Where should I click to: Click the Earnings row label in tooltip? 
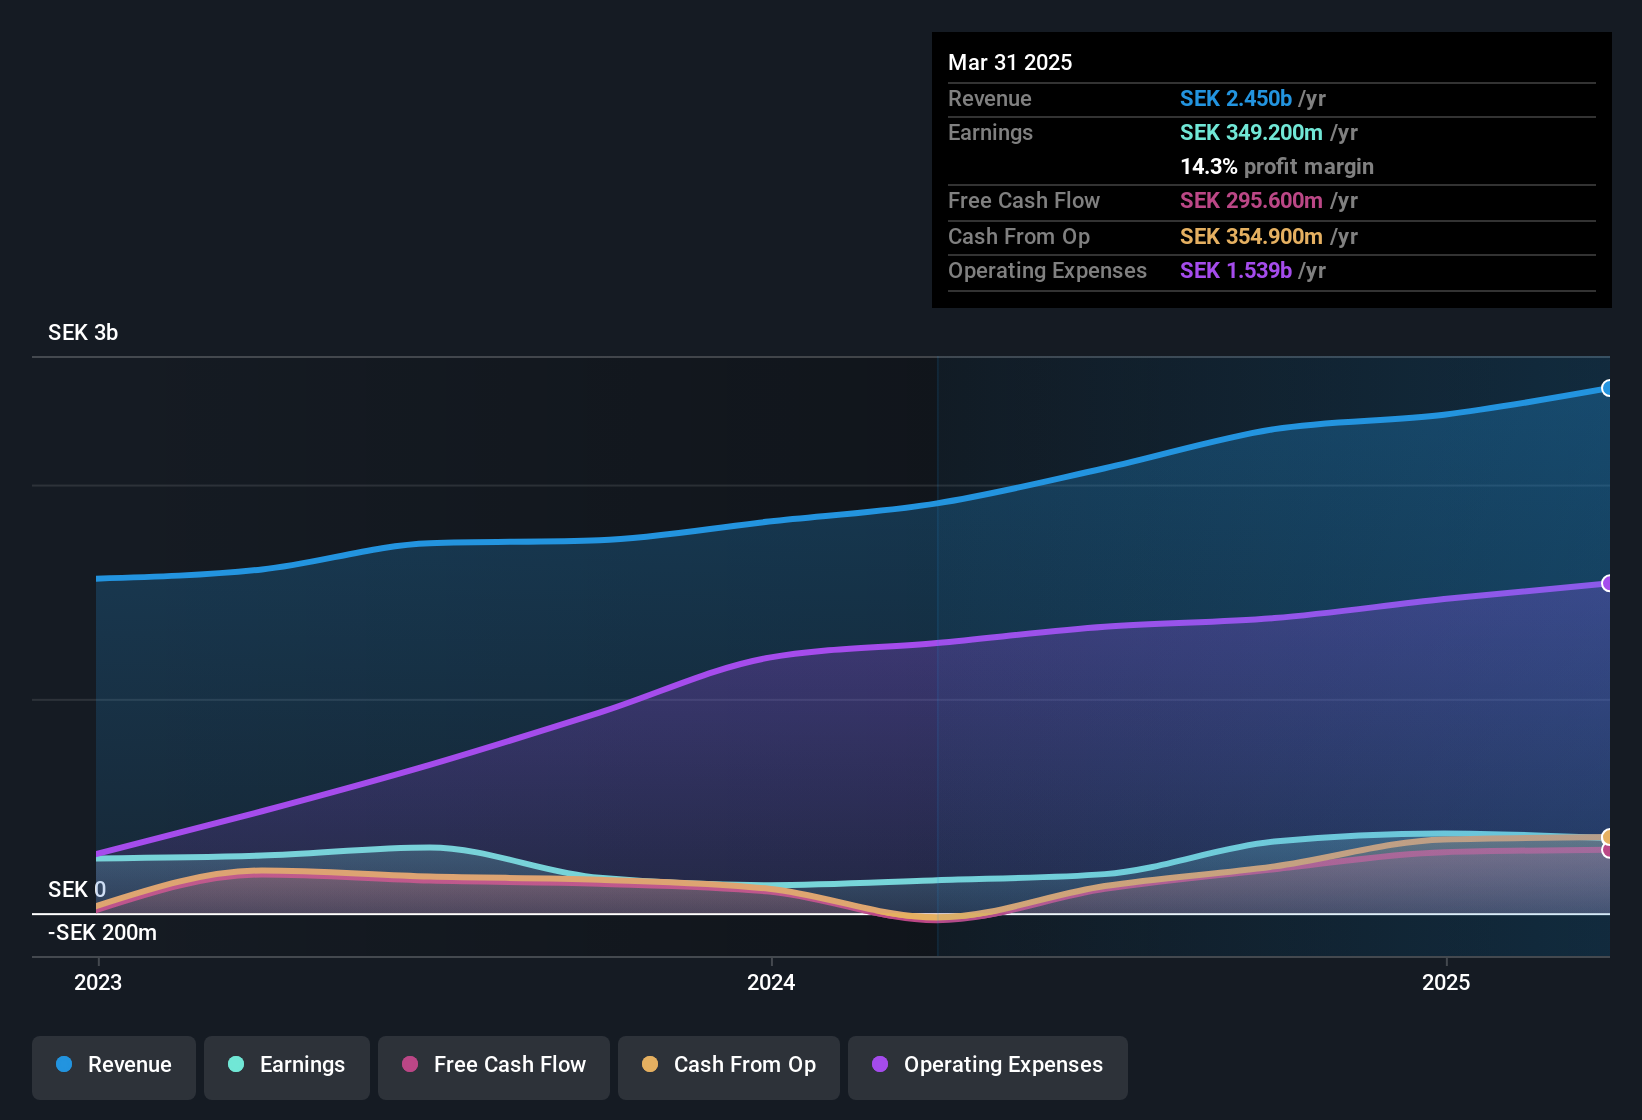[x=990, y=132]
